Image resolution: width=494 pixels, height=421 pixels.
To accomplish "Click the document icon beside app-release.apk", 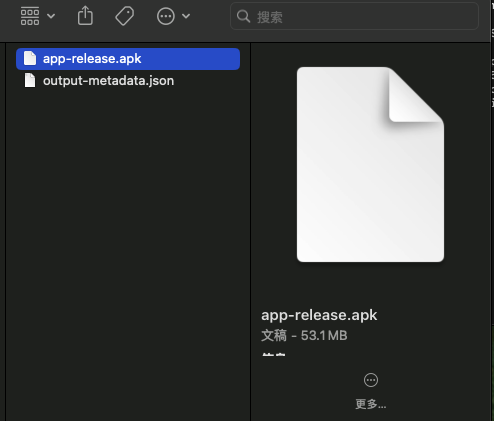I will point(30,59).
